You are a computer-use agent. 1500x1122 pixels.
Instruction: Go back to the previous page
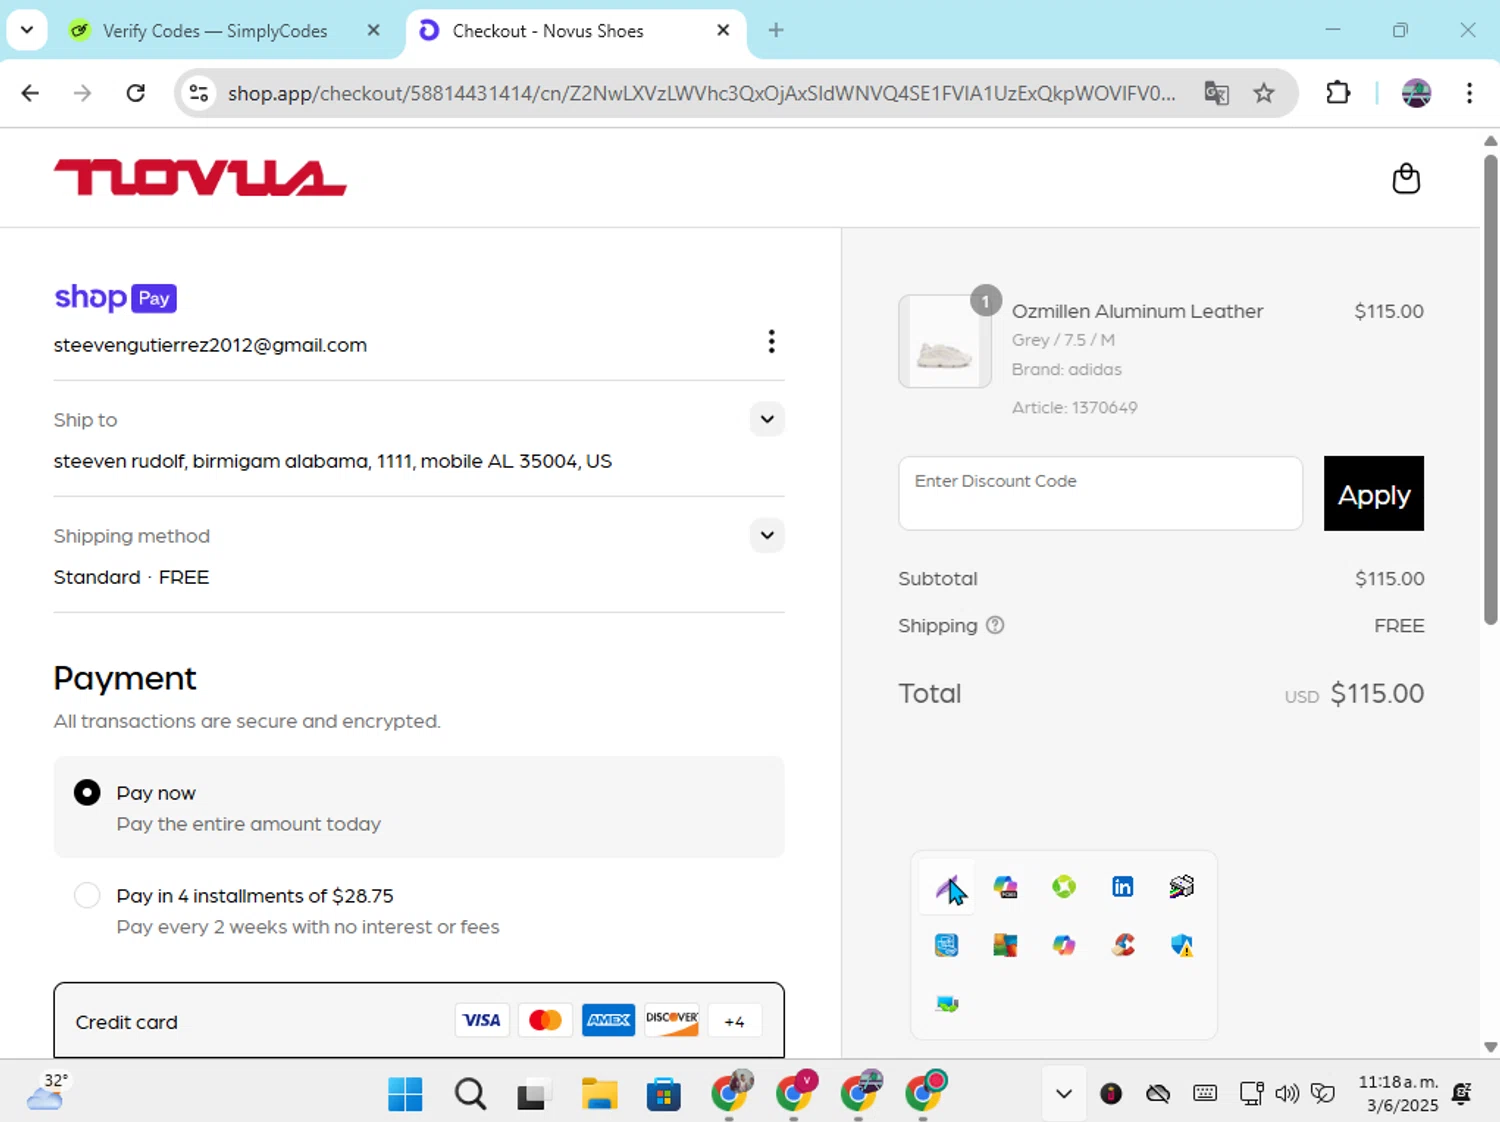[x=30, y=93]
